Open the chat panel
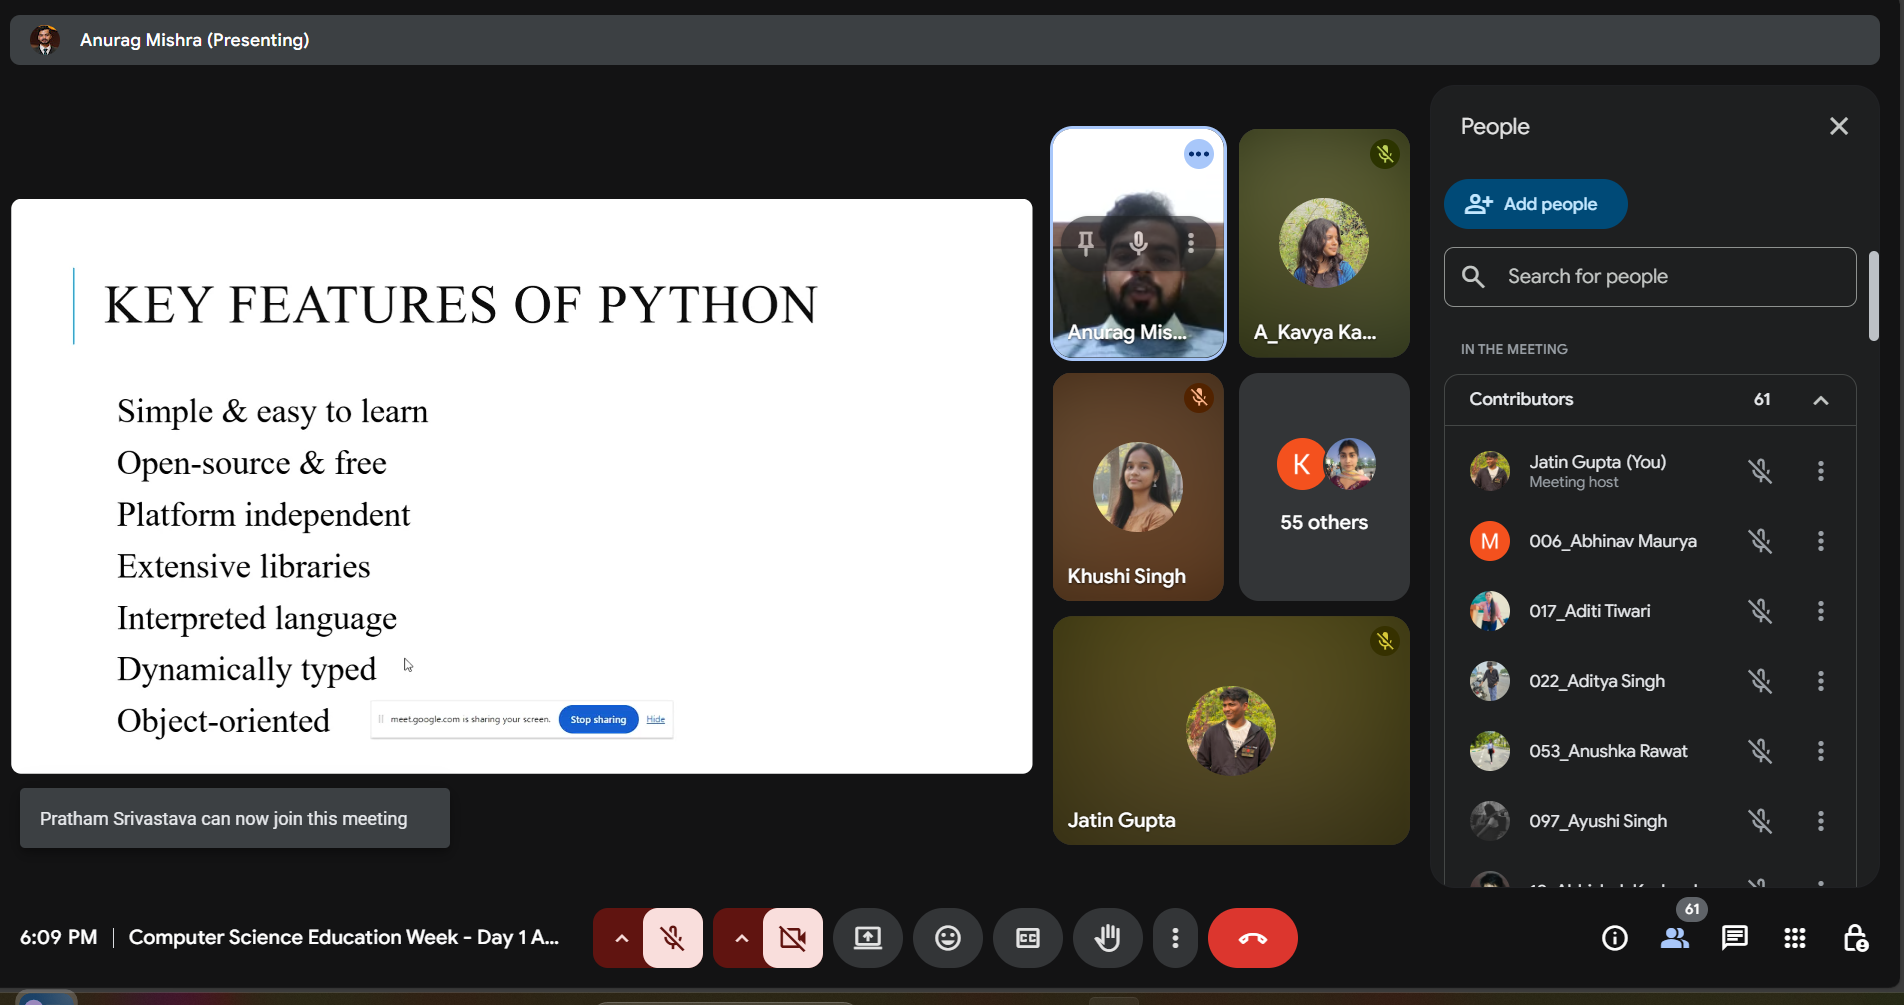The image size is (1904, 1005). coord(1735,938)
